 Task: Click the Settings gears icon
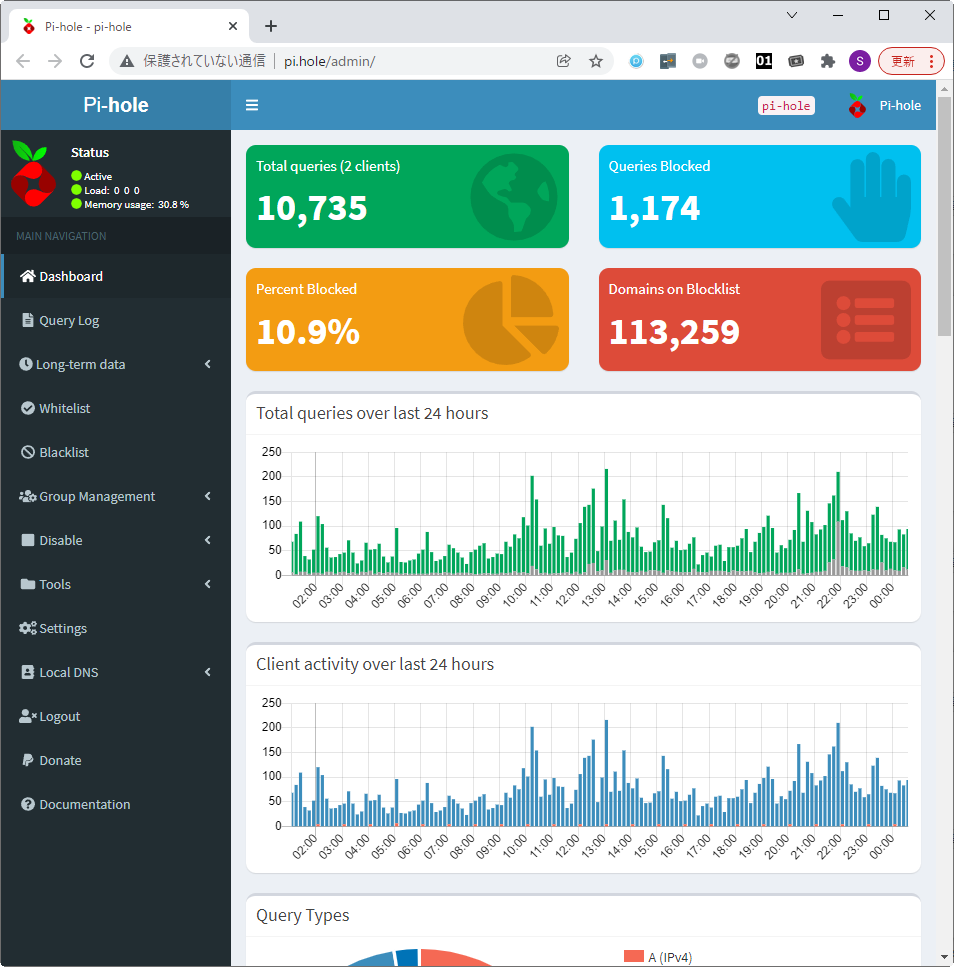[x=28, y=628]
